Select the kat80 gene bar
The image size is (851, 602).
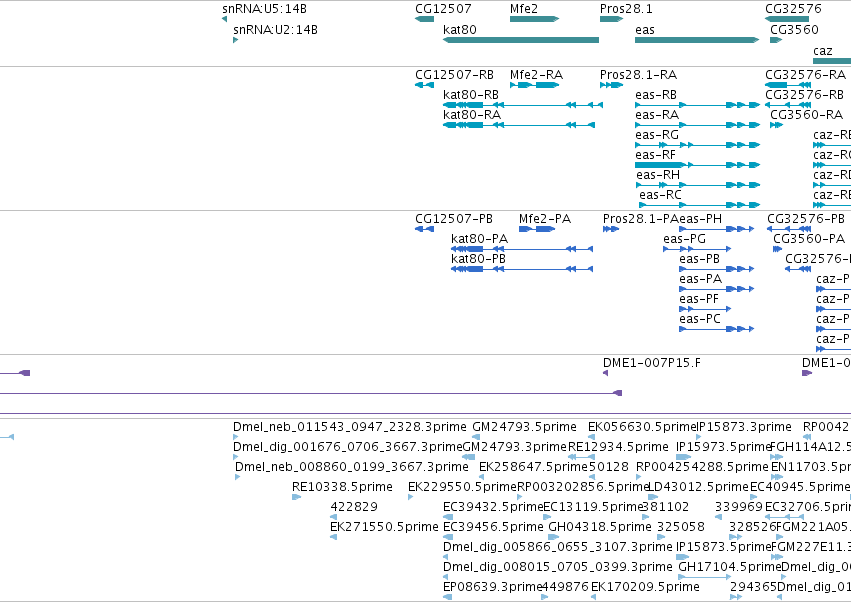click(x=521, y=40)
